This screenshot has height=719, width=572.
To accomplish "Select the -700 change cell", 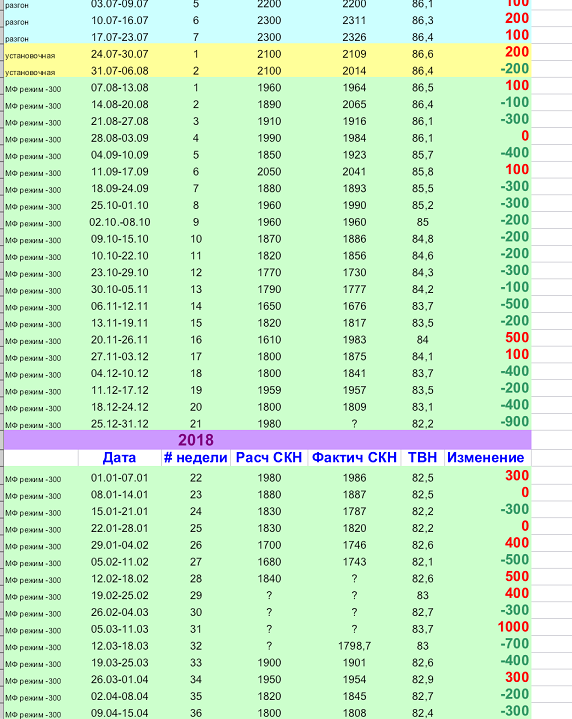I will tap(515, 644).
